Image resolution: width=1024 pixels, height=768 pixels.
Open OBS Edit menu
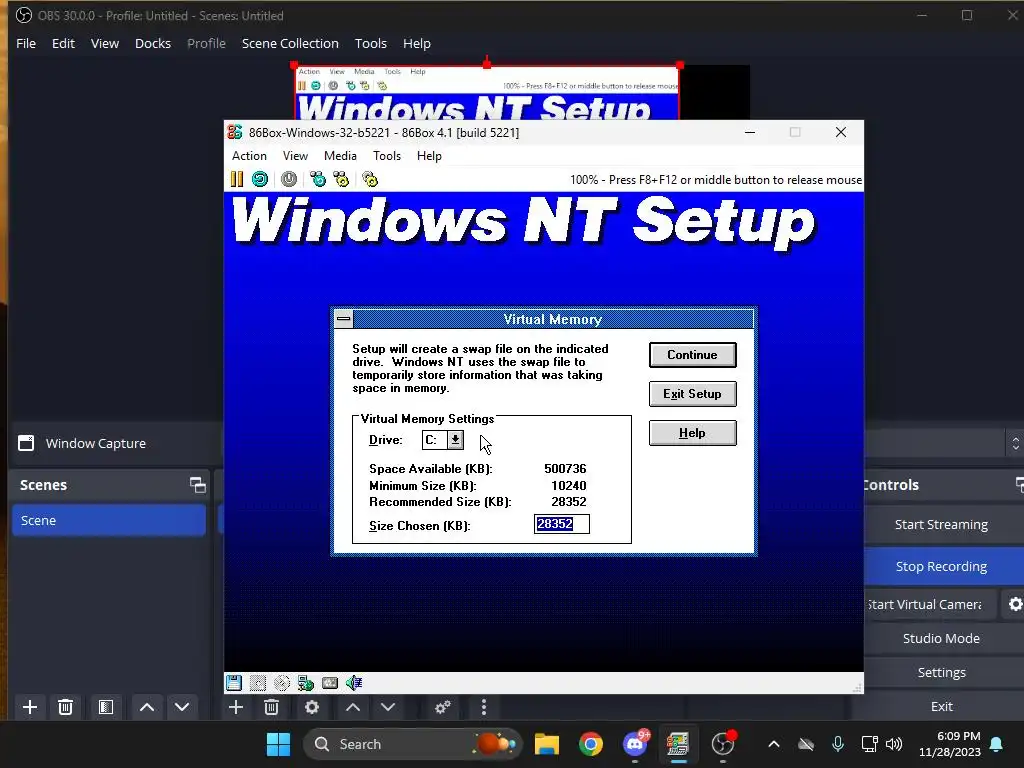coord(63,43)
